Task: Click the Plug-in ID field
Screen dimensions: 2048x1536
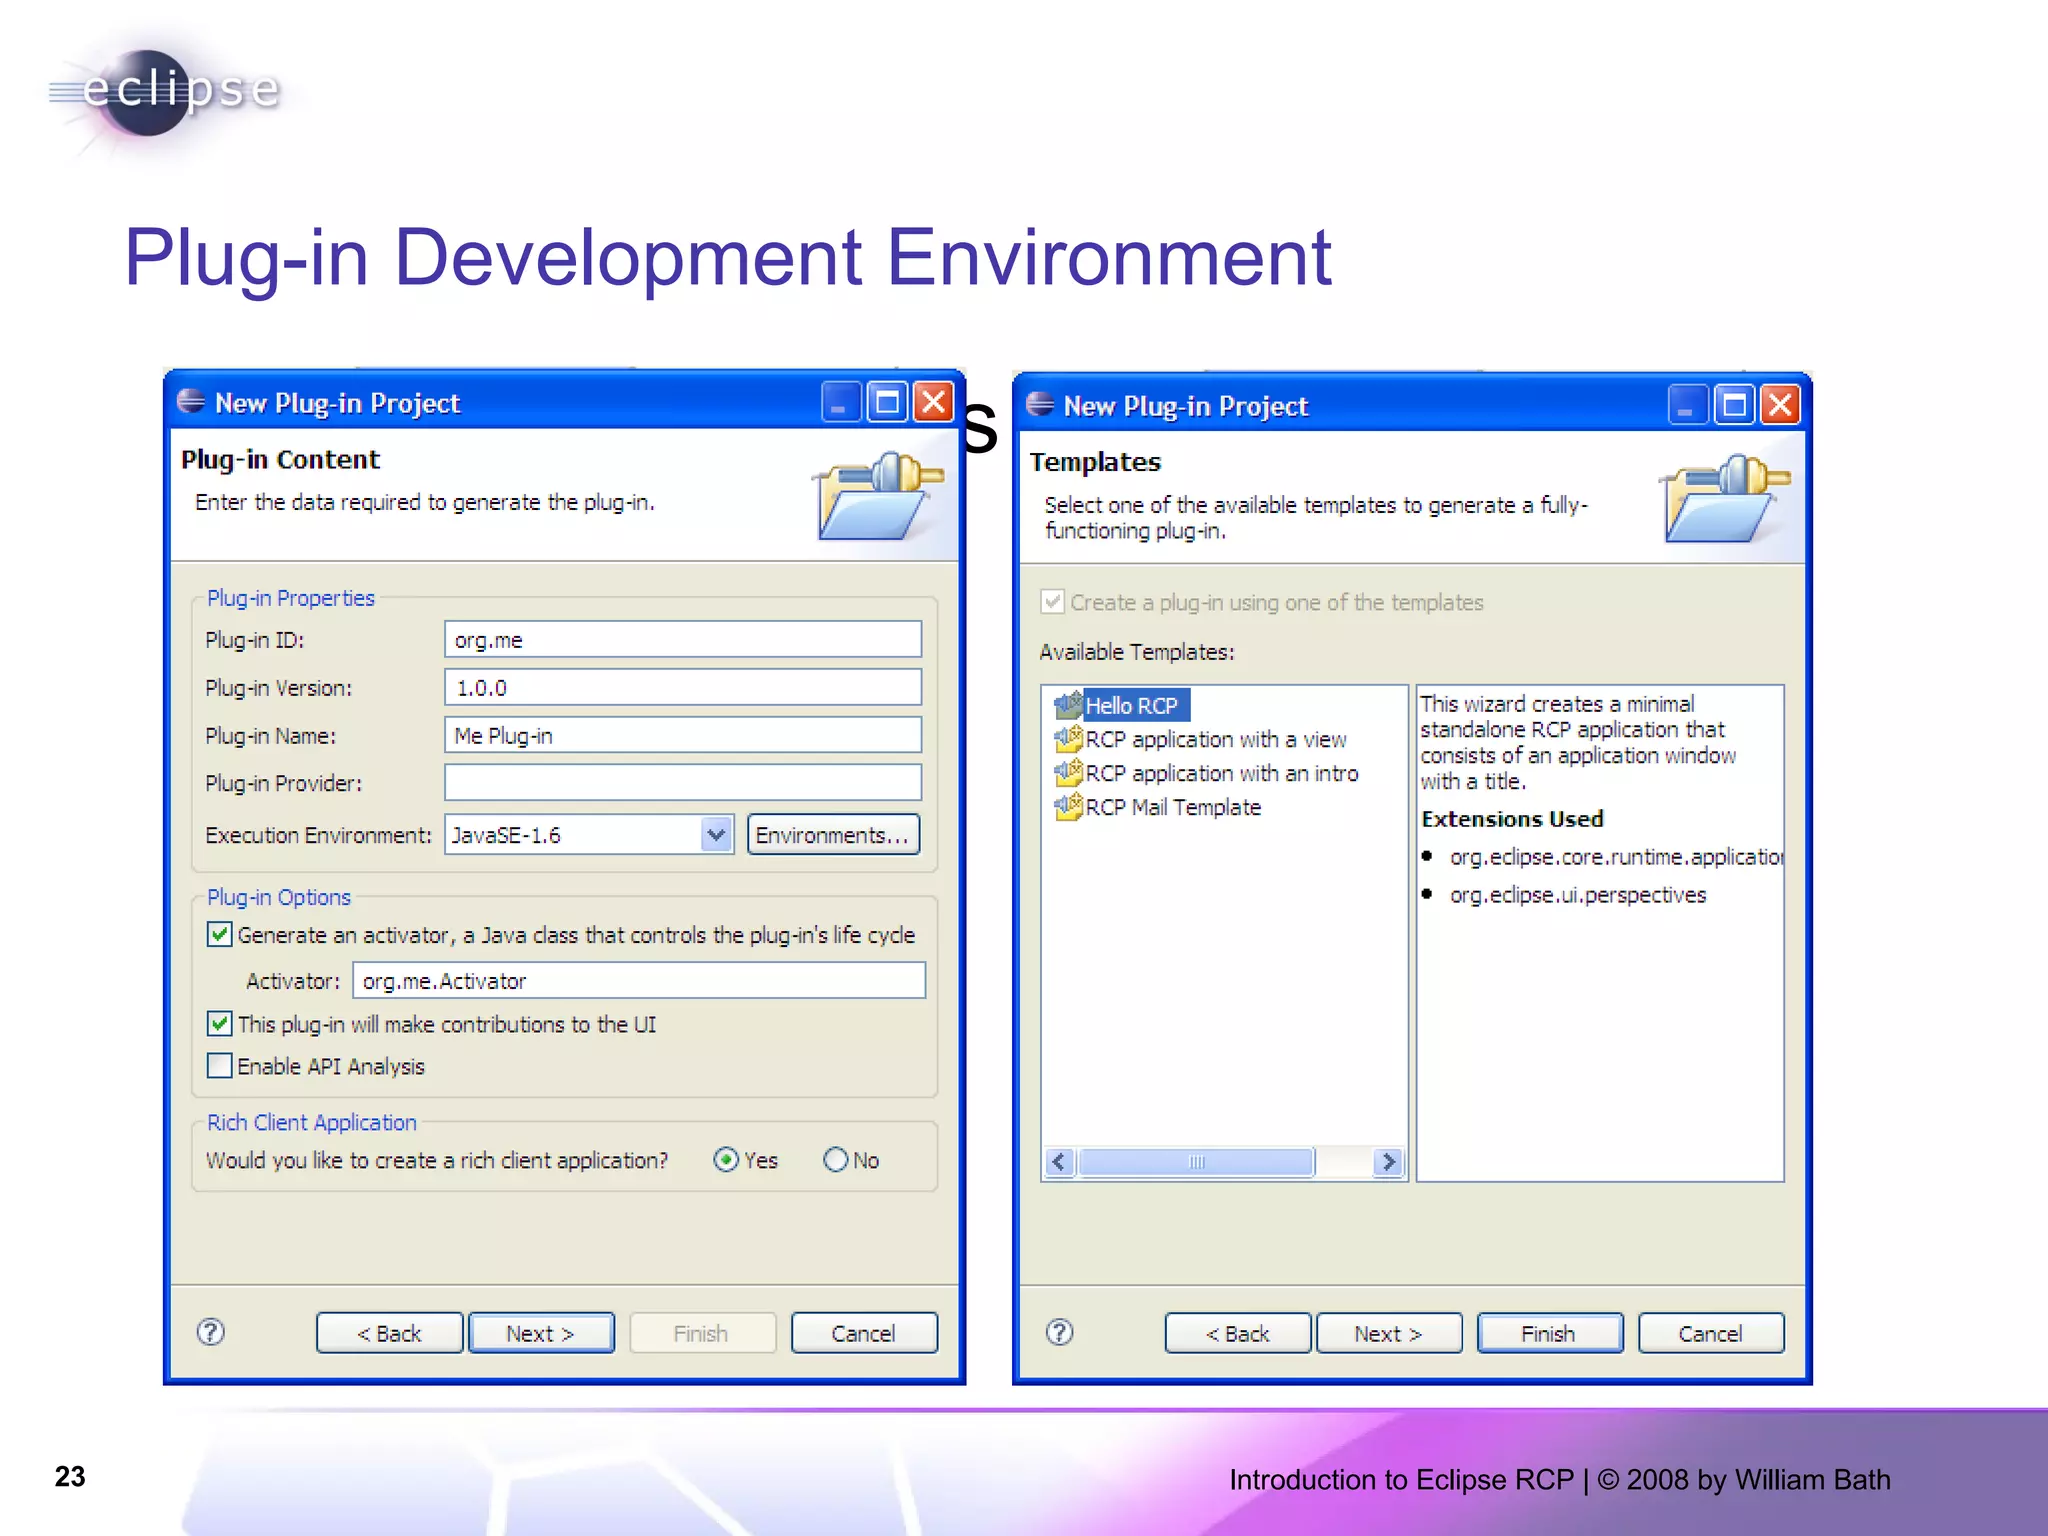Action: point(683,639)
